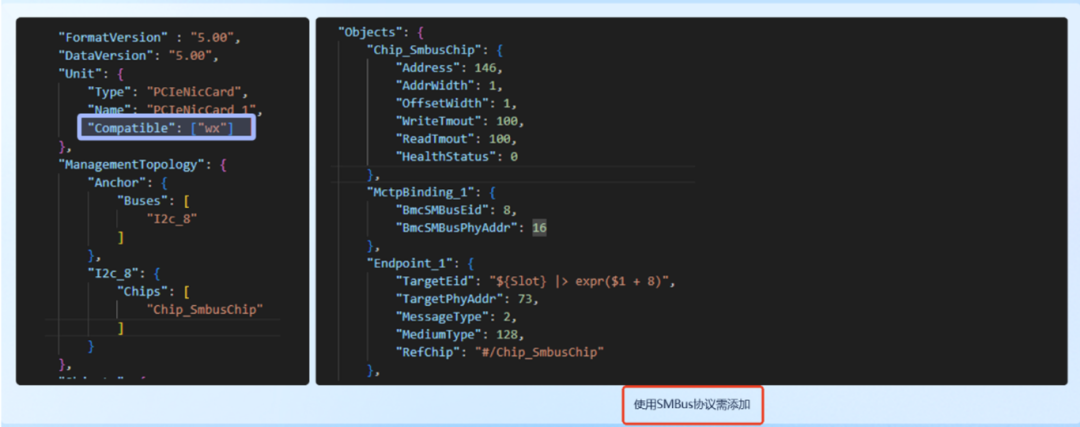Viewport: 1080px width, 427px height.
Task: Click the "Address" value 146
Action: point(486,67)
